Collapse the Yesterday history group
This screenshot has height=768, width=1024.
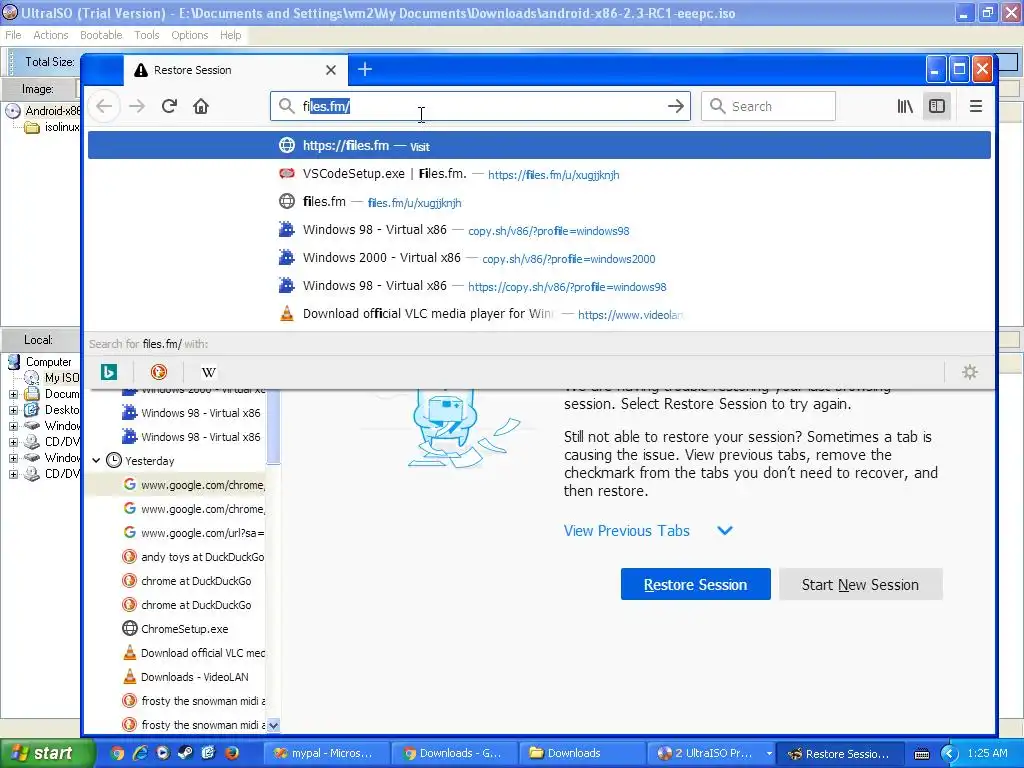pyautogui.click(x=97, y=460)
